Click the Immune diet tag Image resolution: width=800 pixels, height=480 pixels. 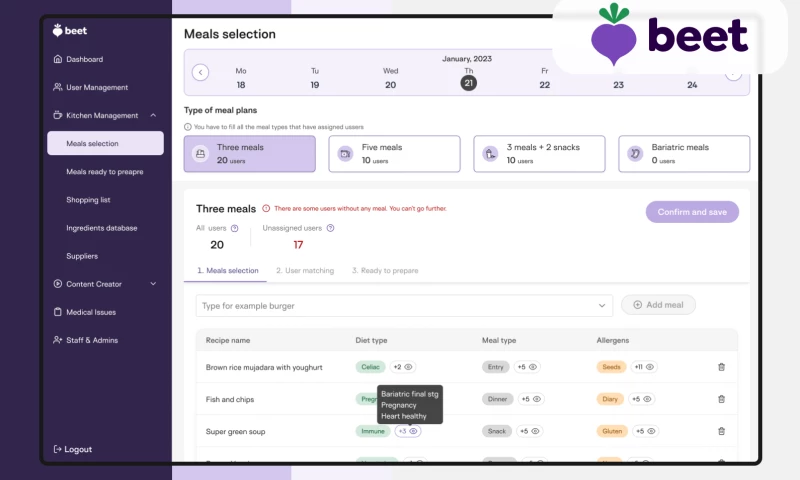coord(373,431)
